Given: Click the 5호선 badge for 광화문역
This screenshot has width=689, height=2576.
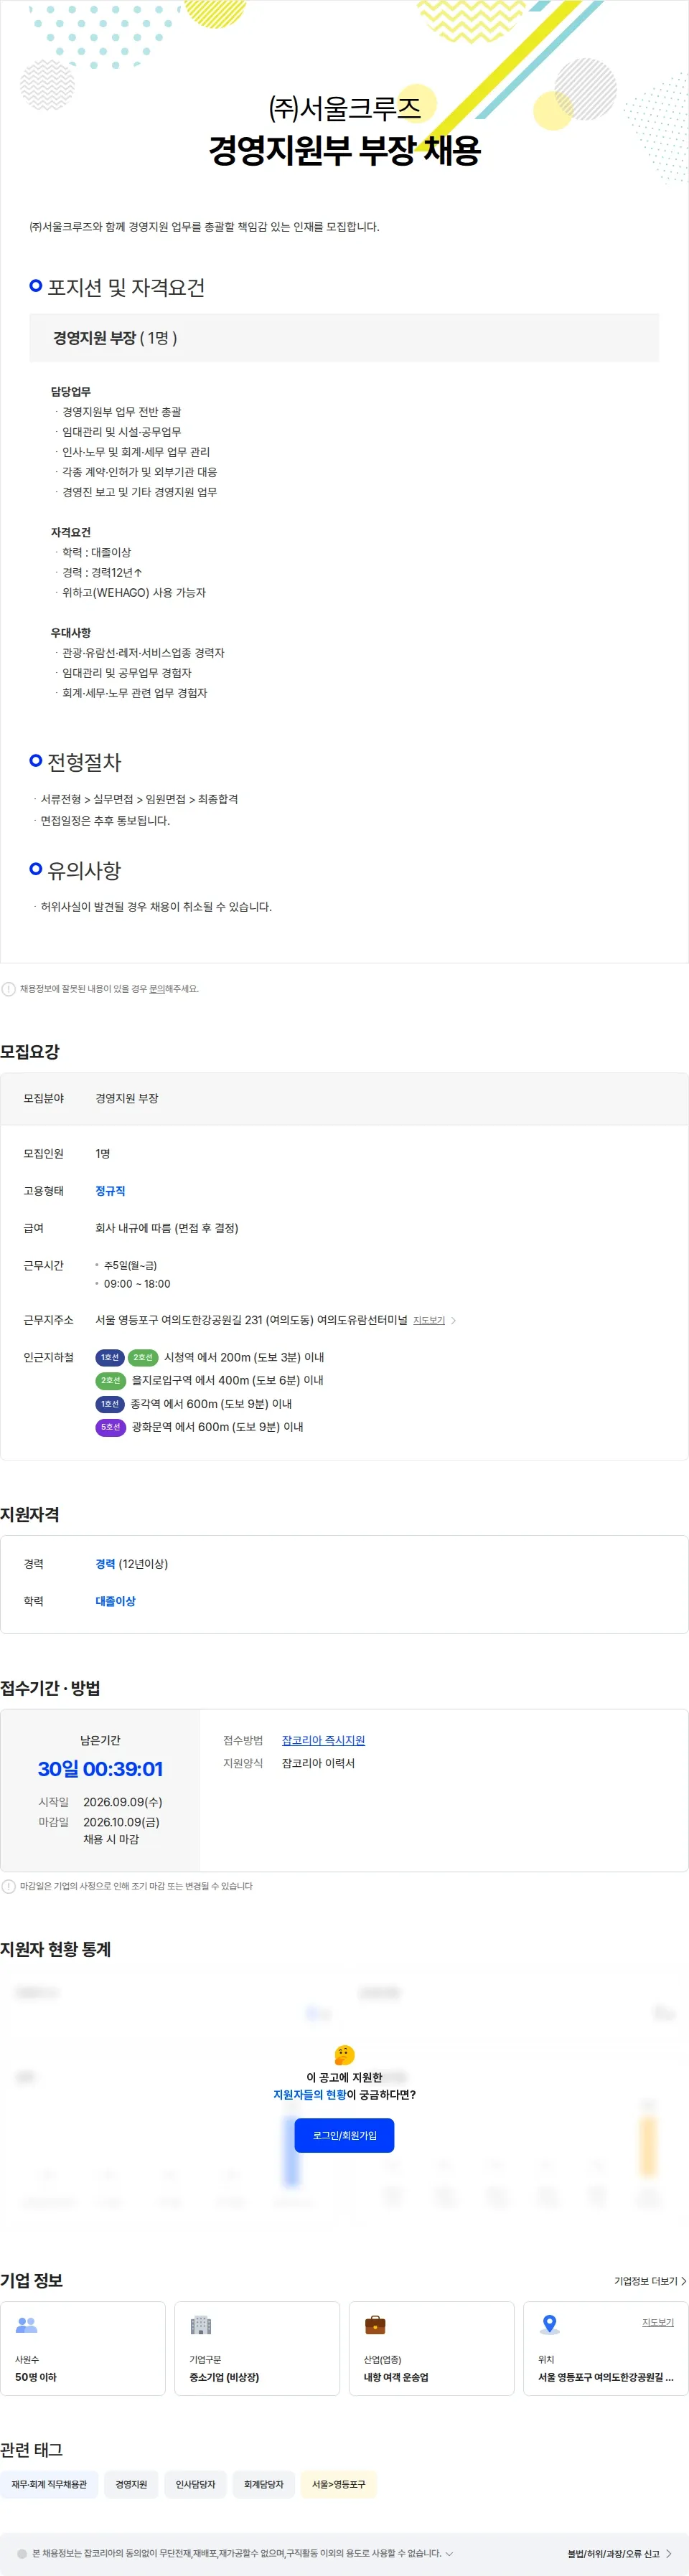Looking at the screenshot, I should point(110,1427).
